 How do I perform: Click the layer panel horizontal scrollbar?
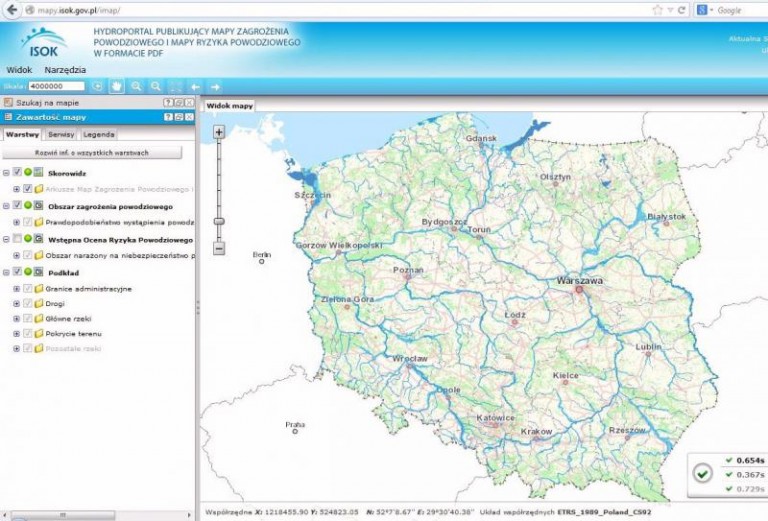pyautogui.click(x=63, y=515)
